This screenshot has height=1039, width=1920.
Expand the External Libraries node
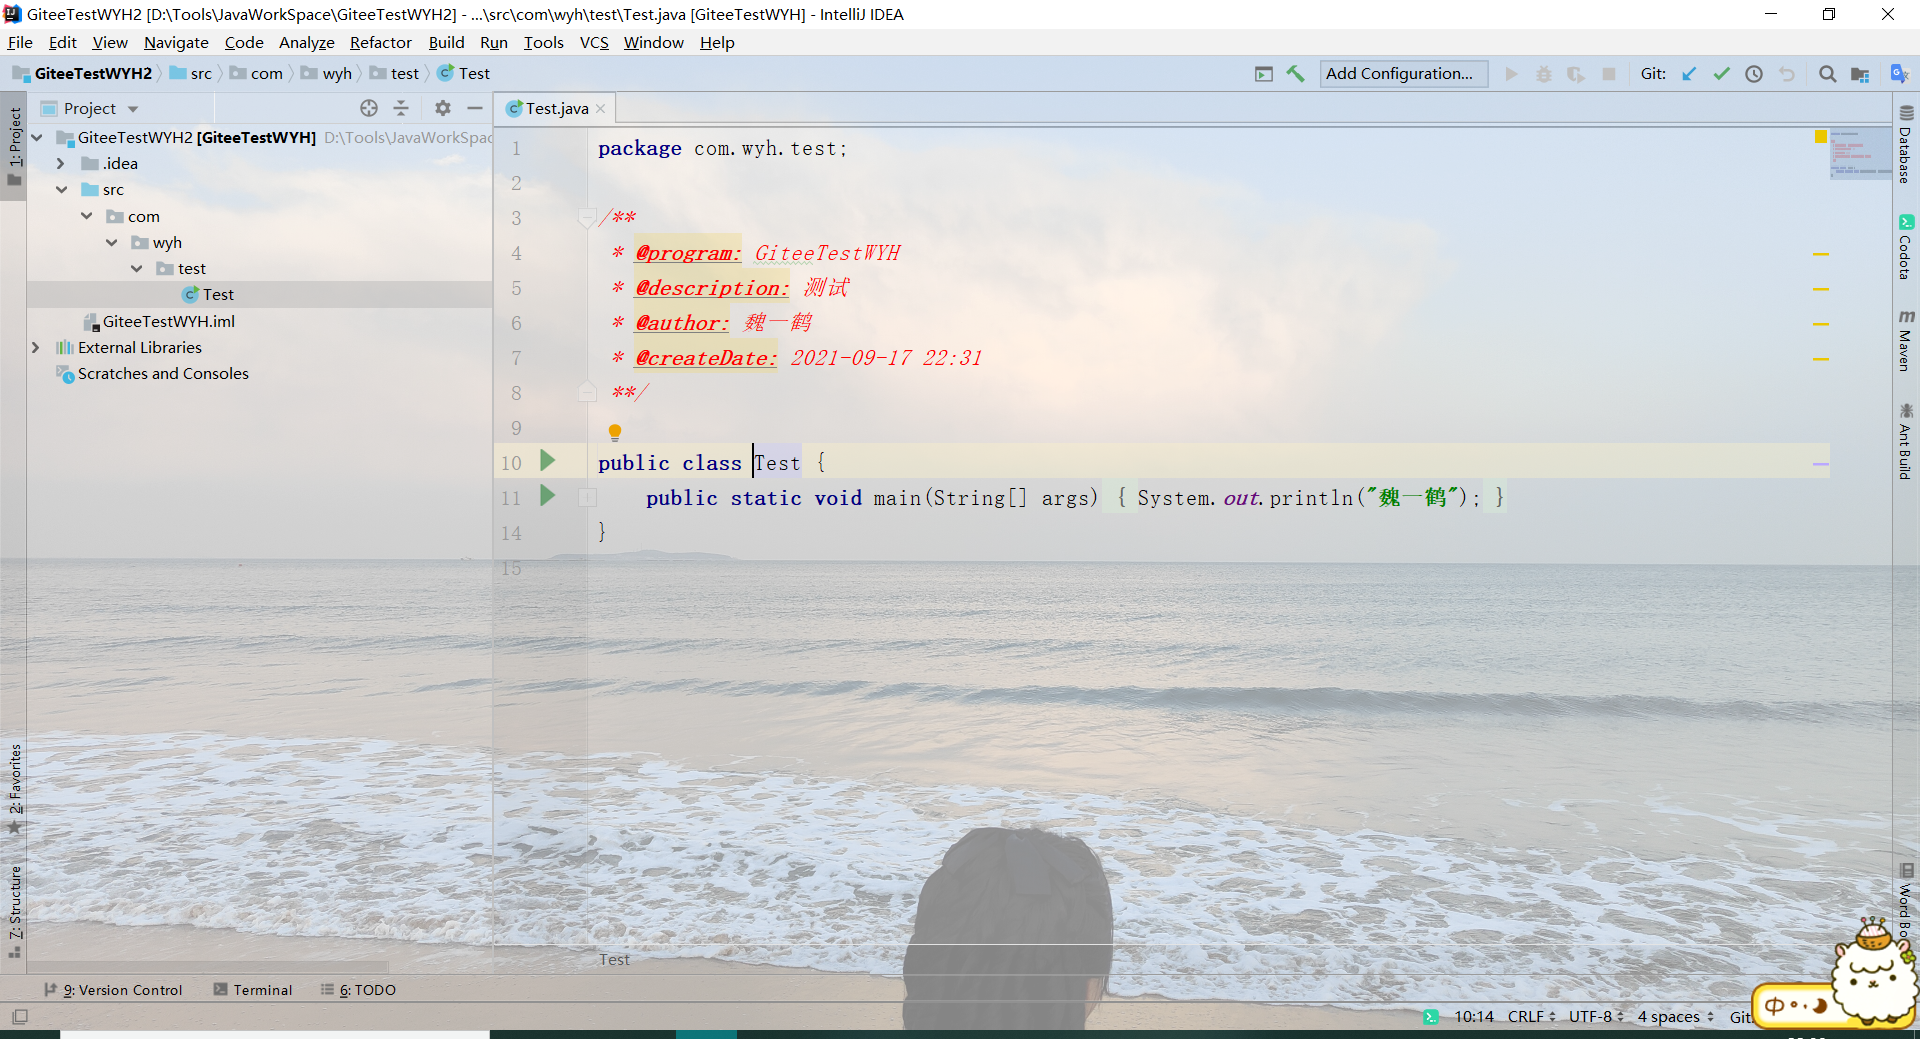coord(36,347)
